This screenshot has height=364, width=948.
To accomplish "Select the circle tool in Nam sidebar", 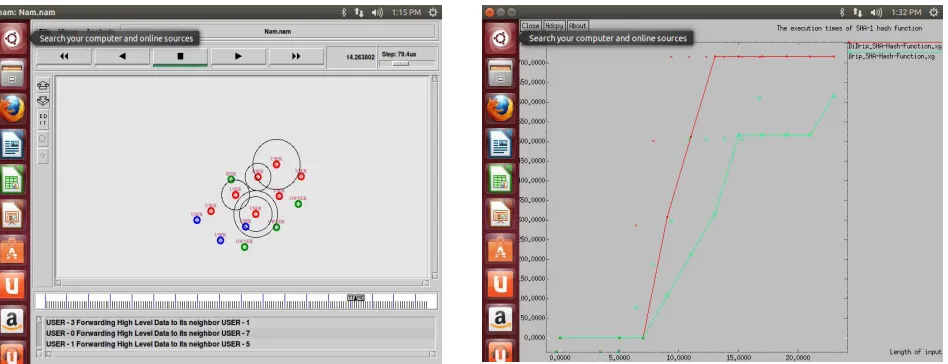I will [43, 138].
